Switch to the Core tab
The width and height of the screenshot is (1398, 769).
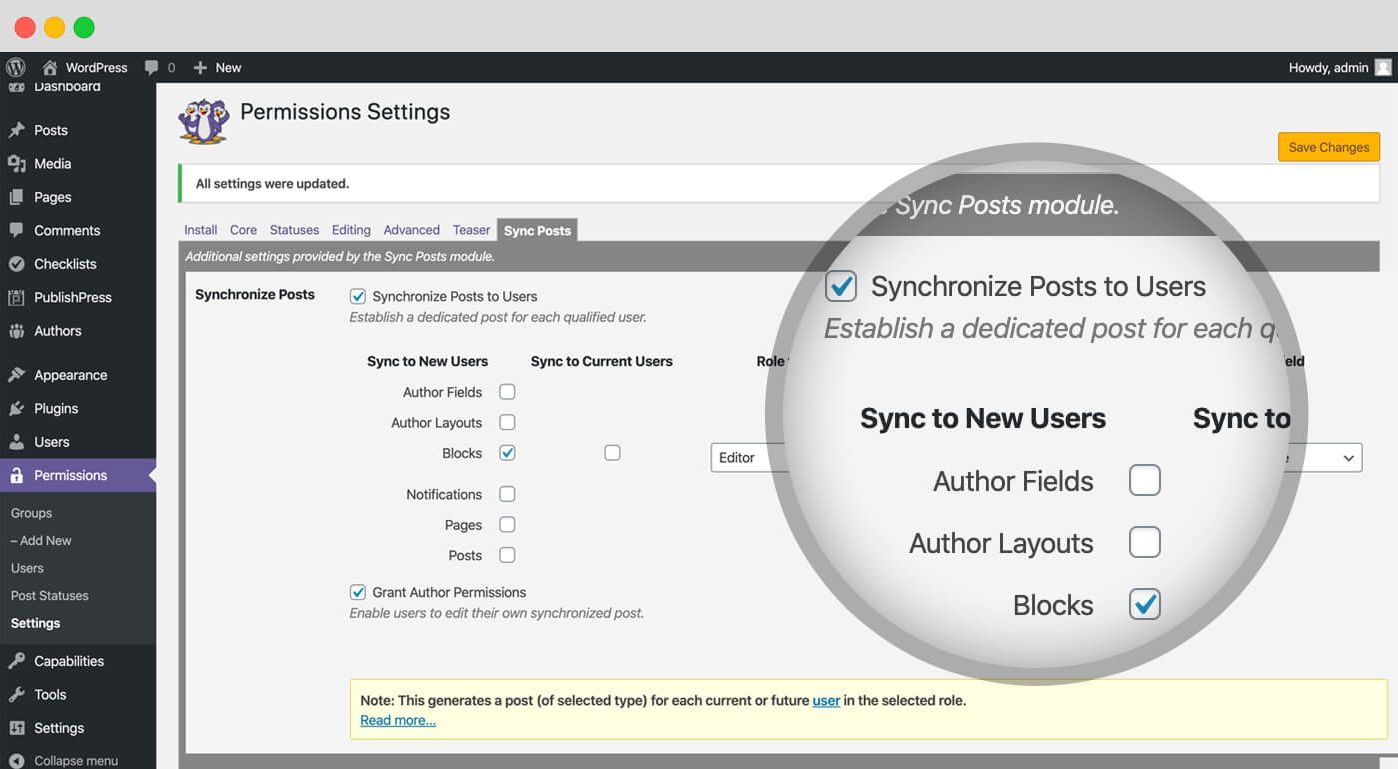point(243,230)
